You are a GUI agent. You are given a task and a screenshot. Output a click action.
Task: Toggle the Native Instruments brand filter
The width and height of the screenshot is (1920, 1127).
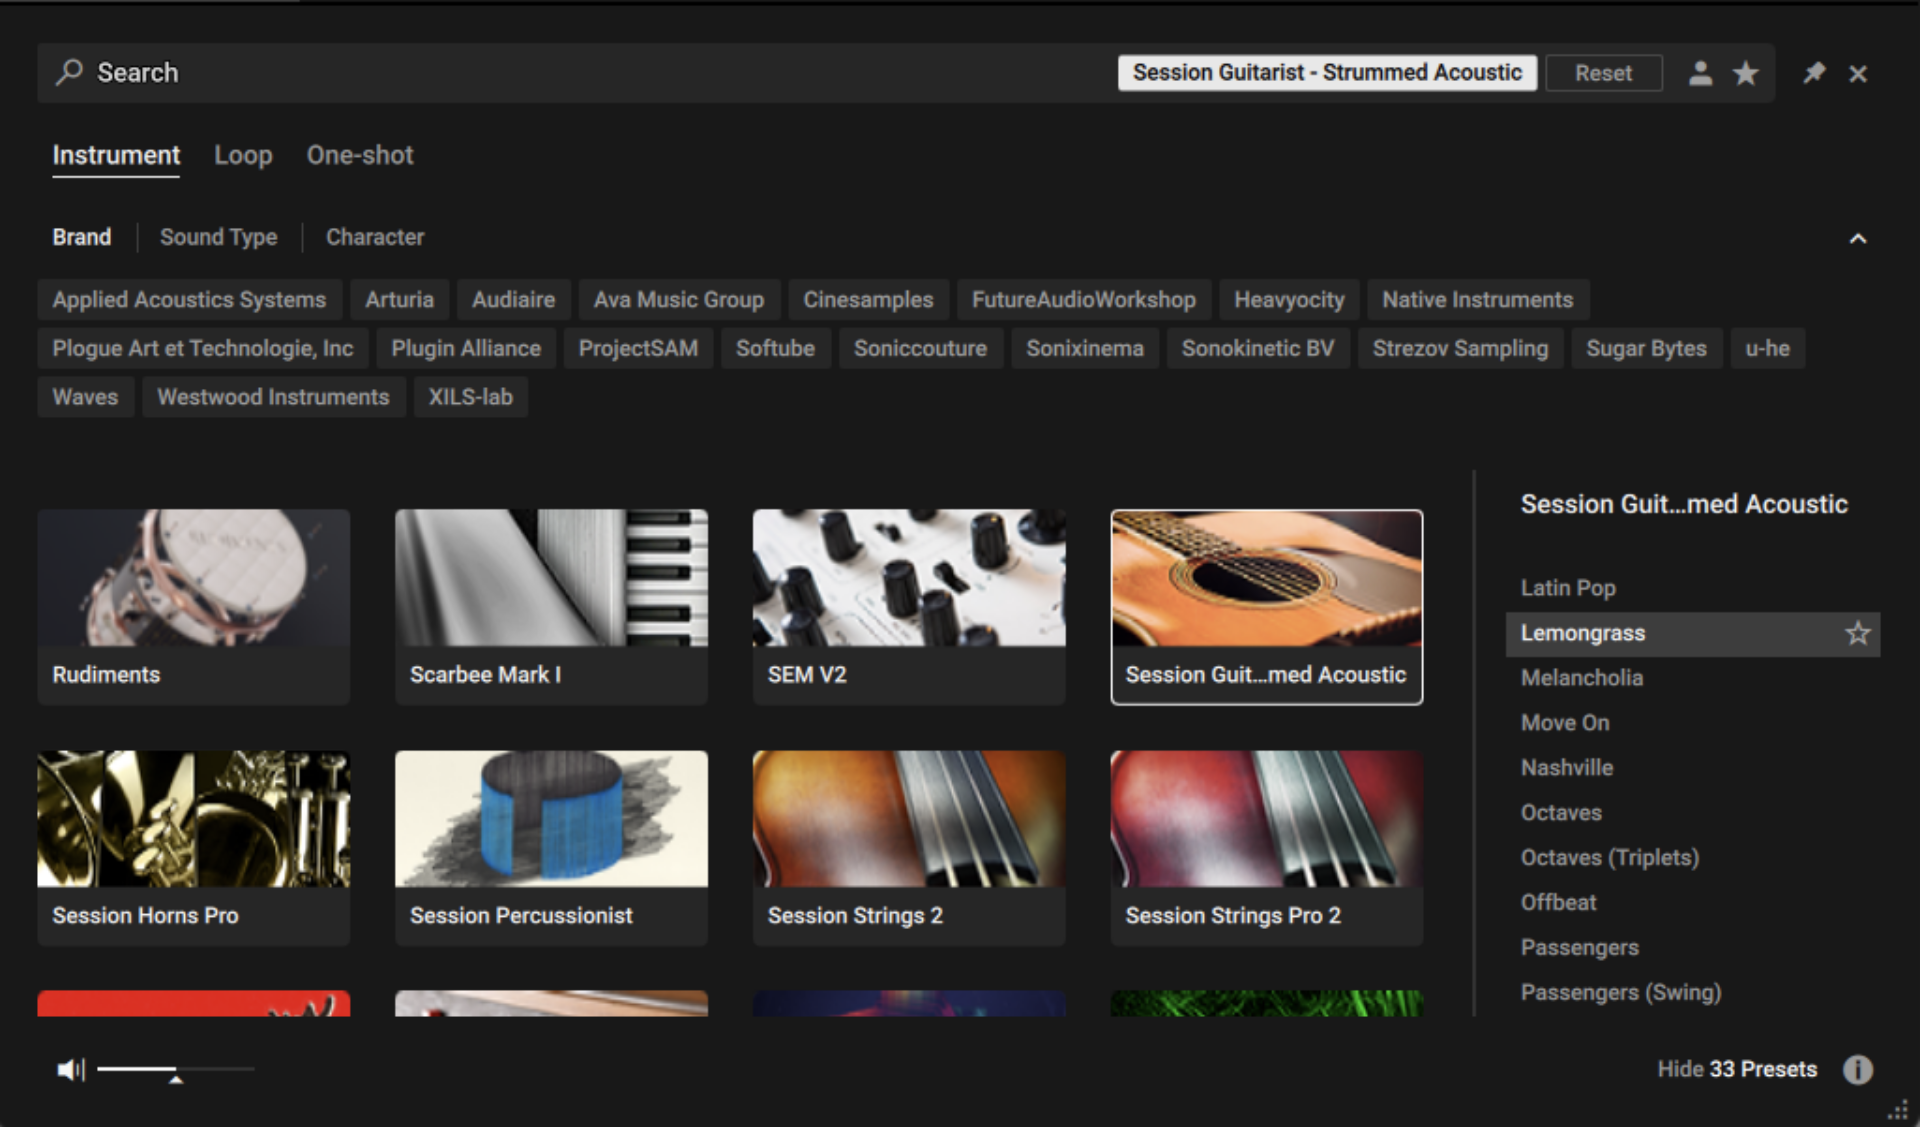pyautogui.click(x=1477, y=299)
